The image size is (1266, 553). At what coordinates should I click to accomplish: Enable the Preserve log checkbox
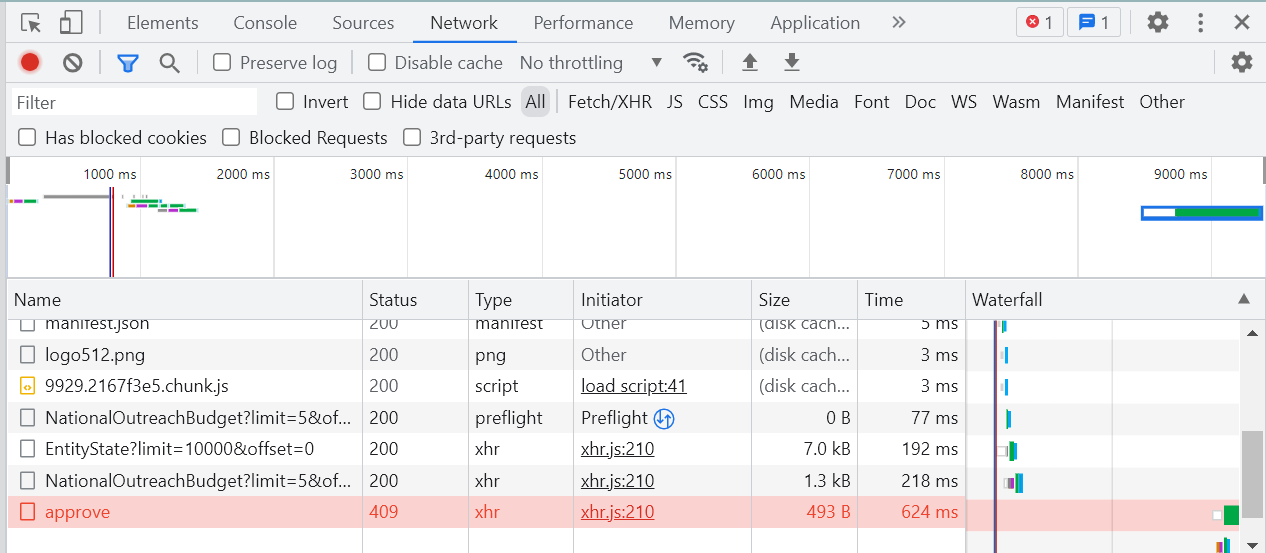[223, 63]
